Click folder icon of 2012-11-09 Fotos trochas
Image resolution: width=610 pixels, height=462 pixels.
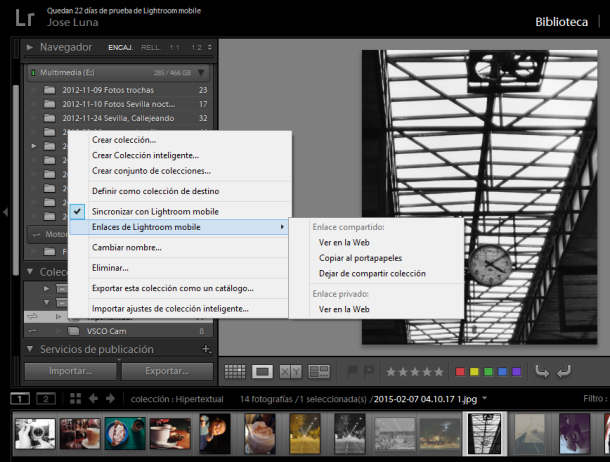[x=49, y=90]
